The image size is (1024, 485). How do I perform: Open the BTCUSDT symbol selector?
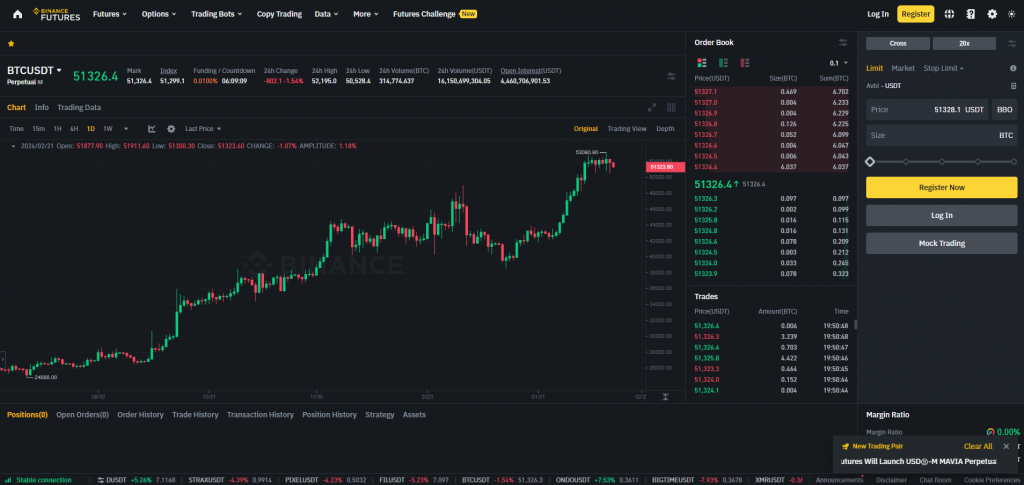[x=35, y=70]
